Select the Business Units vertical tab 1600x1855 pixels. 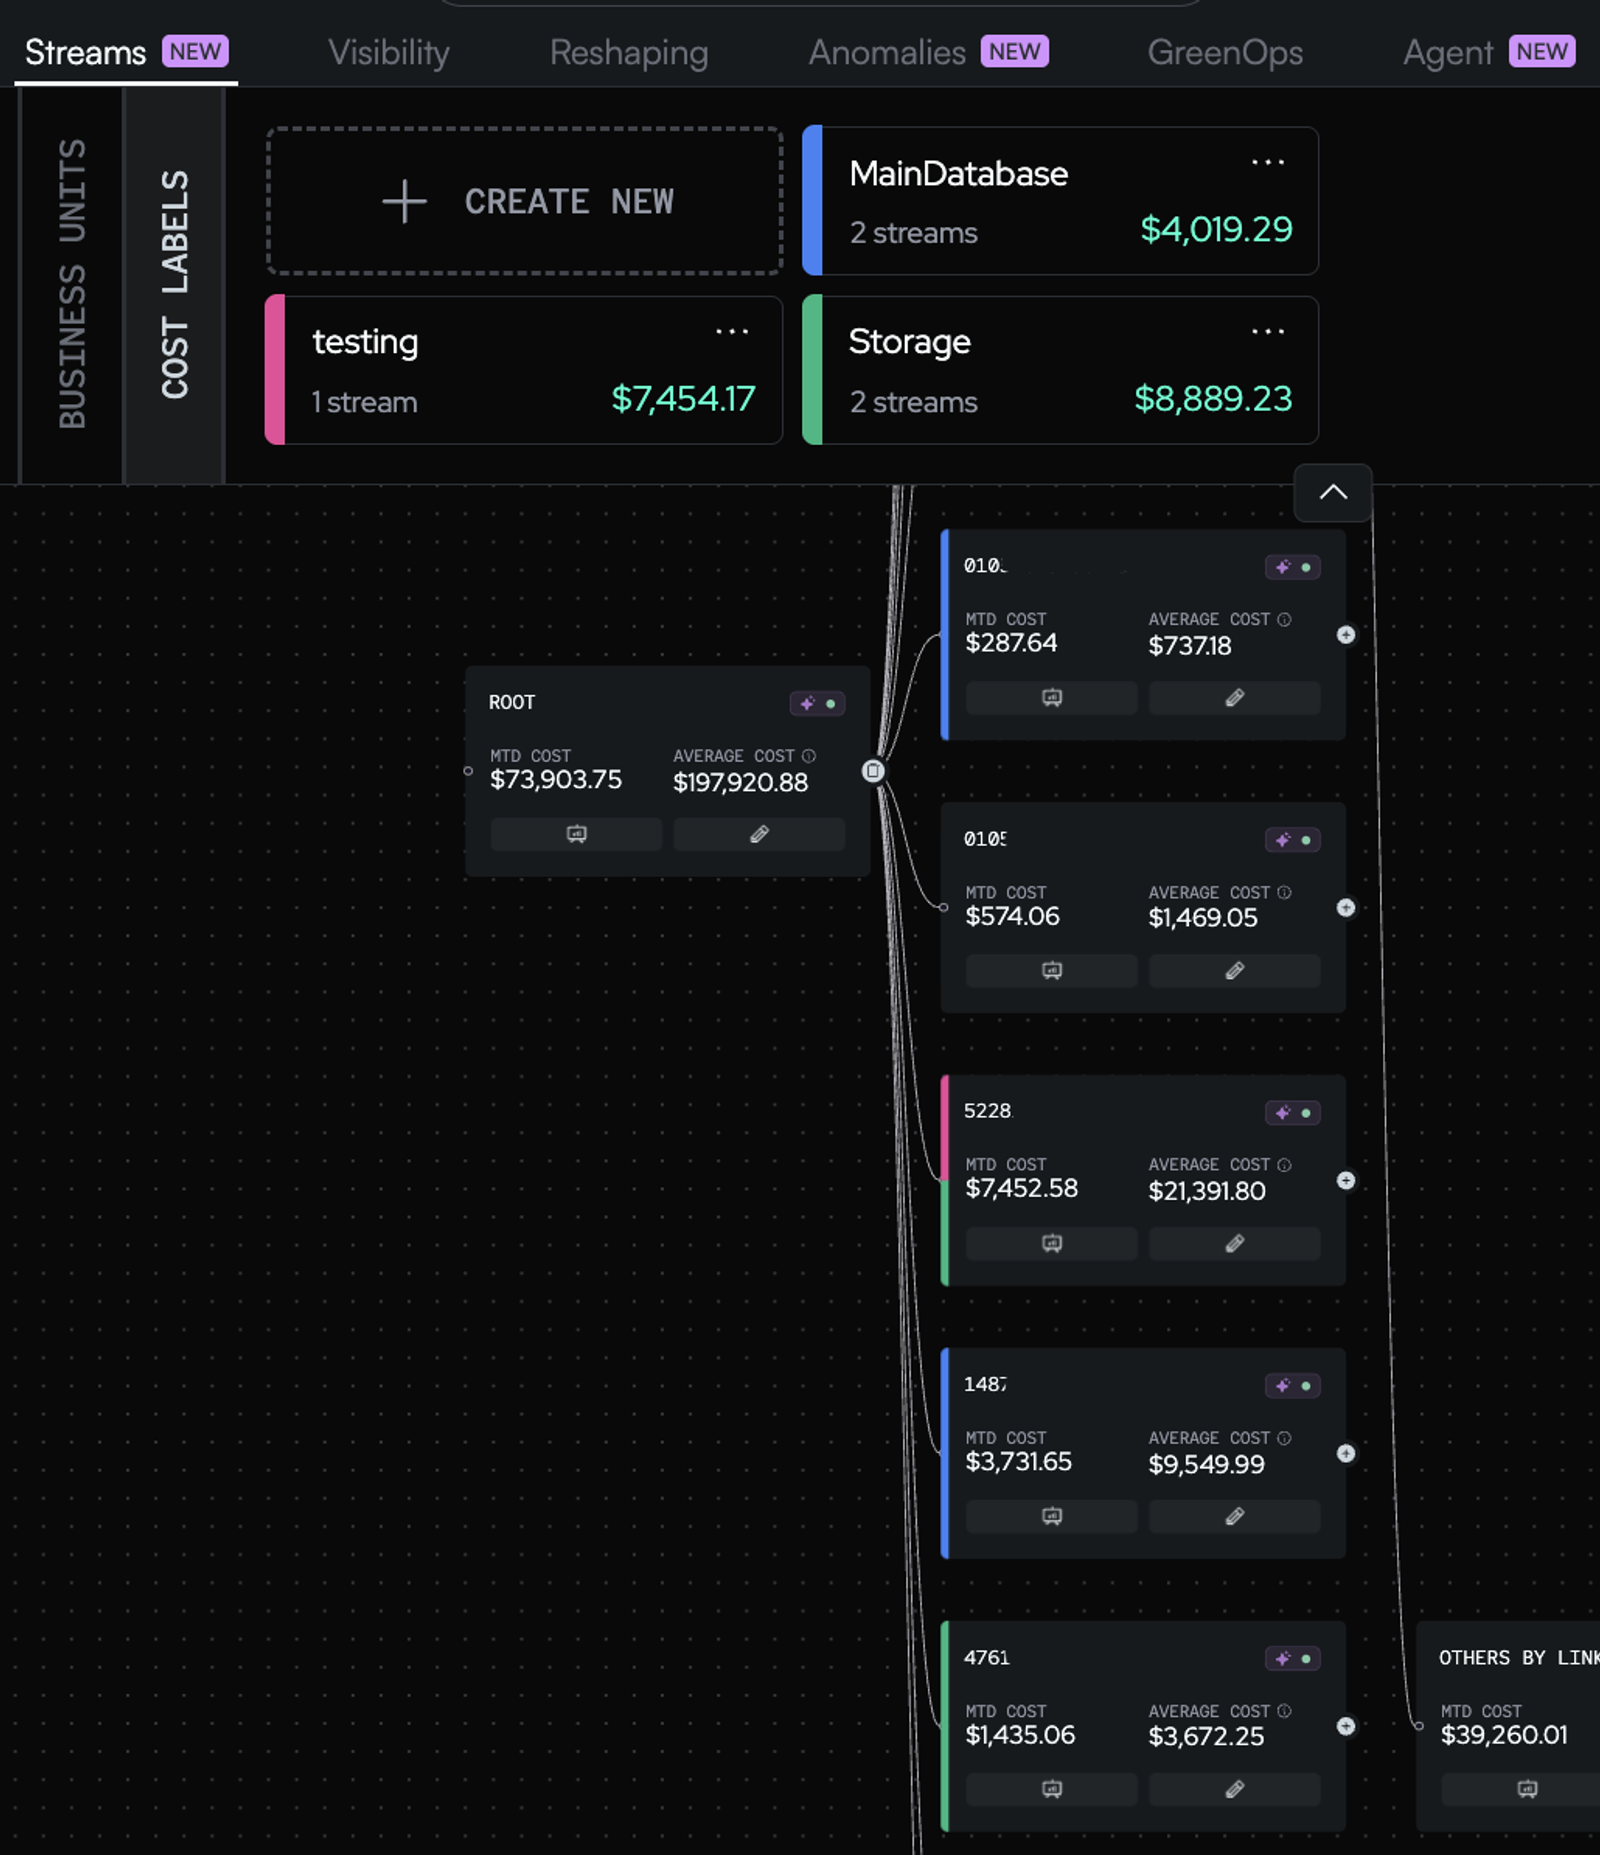click(x=72, y=285)
